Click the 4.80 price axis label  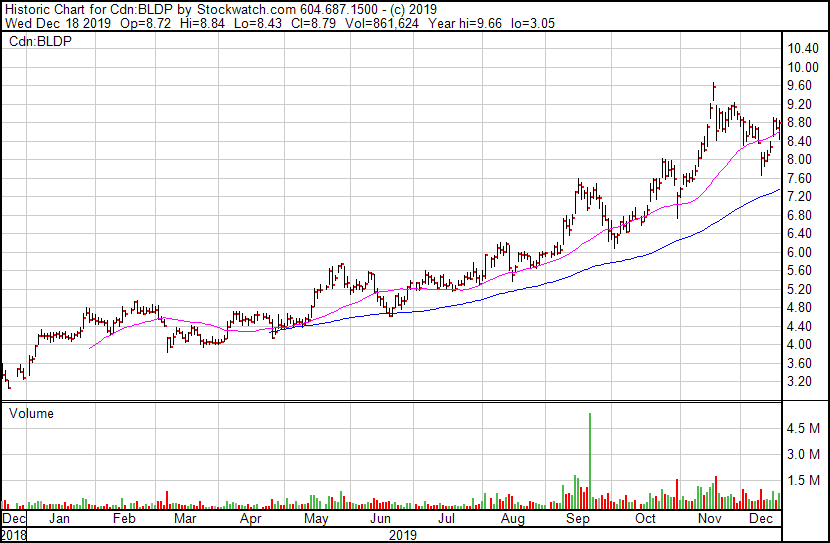799,307
